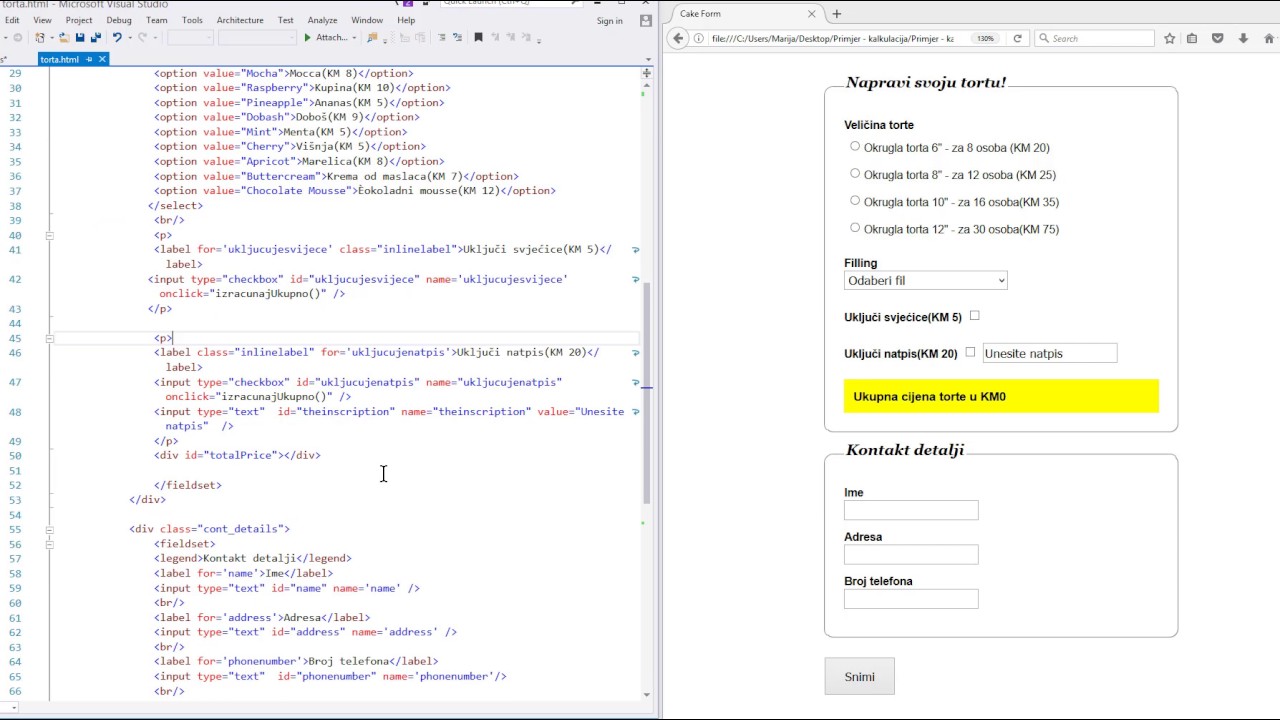The width and height of the screenshot is (1280, 720).
Task: Select Okrugla torta 10" for 16 osoba radio
Action: [x=855, y=200]
